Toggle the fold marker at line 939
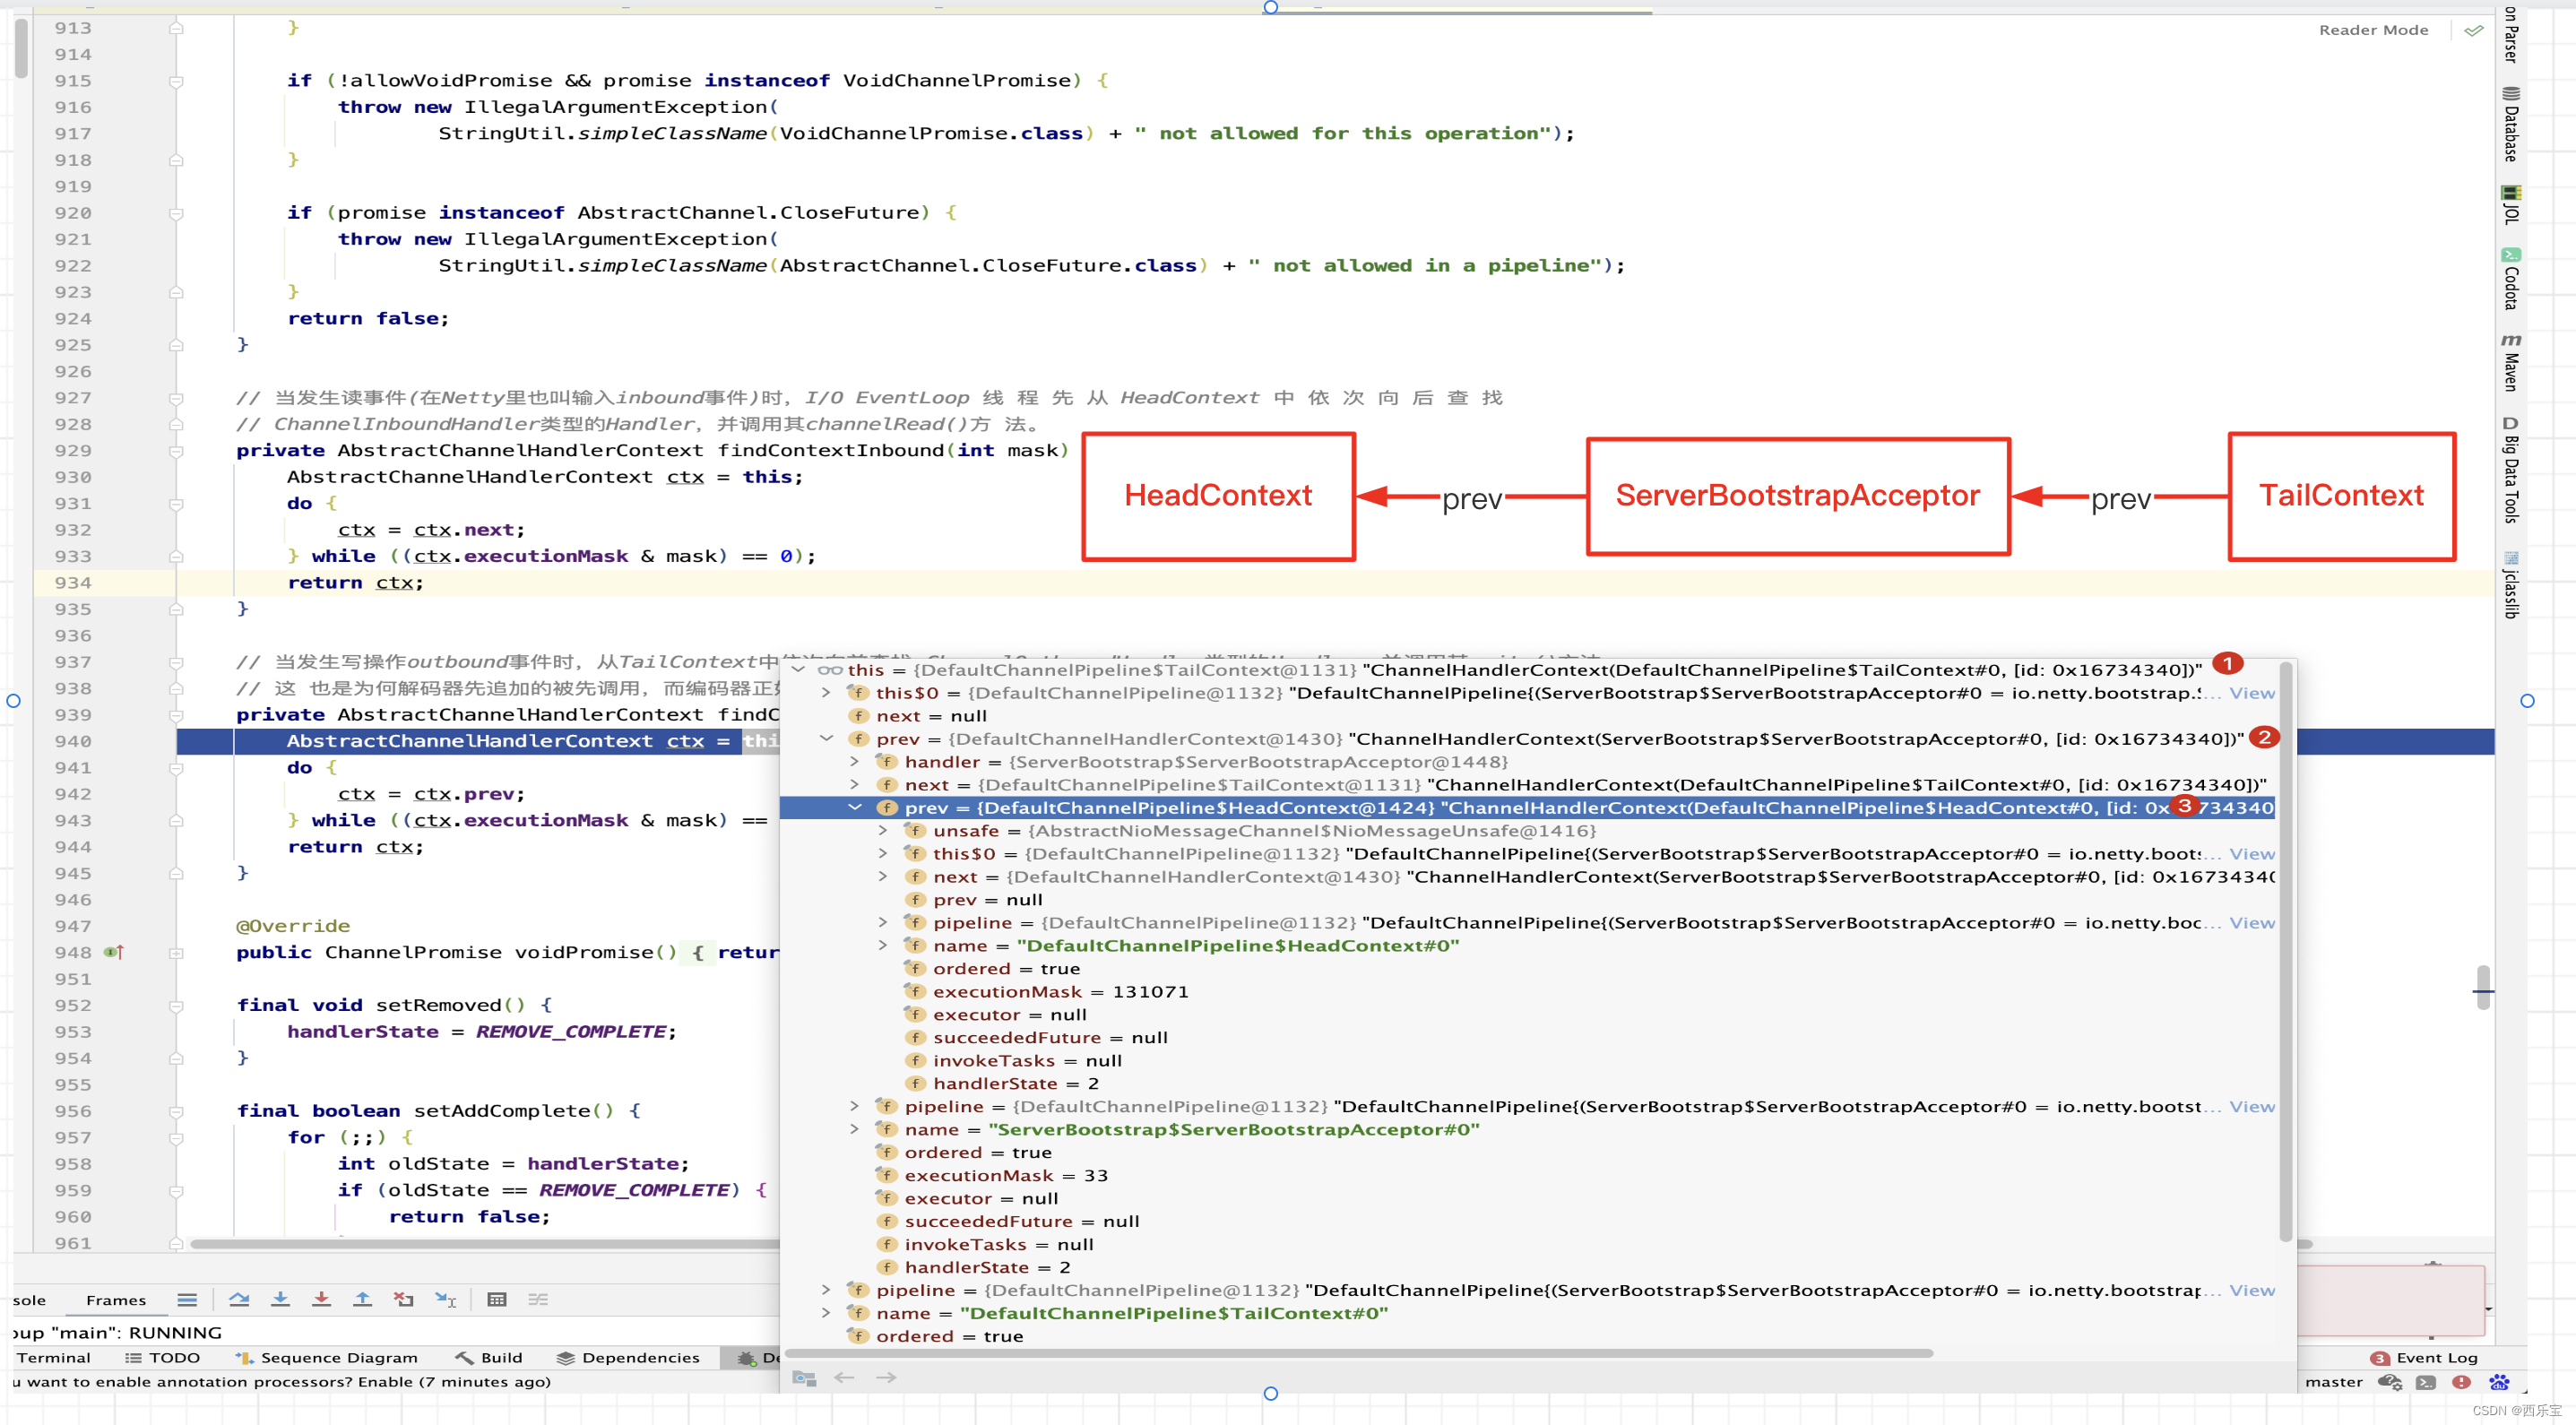The image size is (2576, 1425). (x=176, y=715)
